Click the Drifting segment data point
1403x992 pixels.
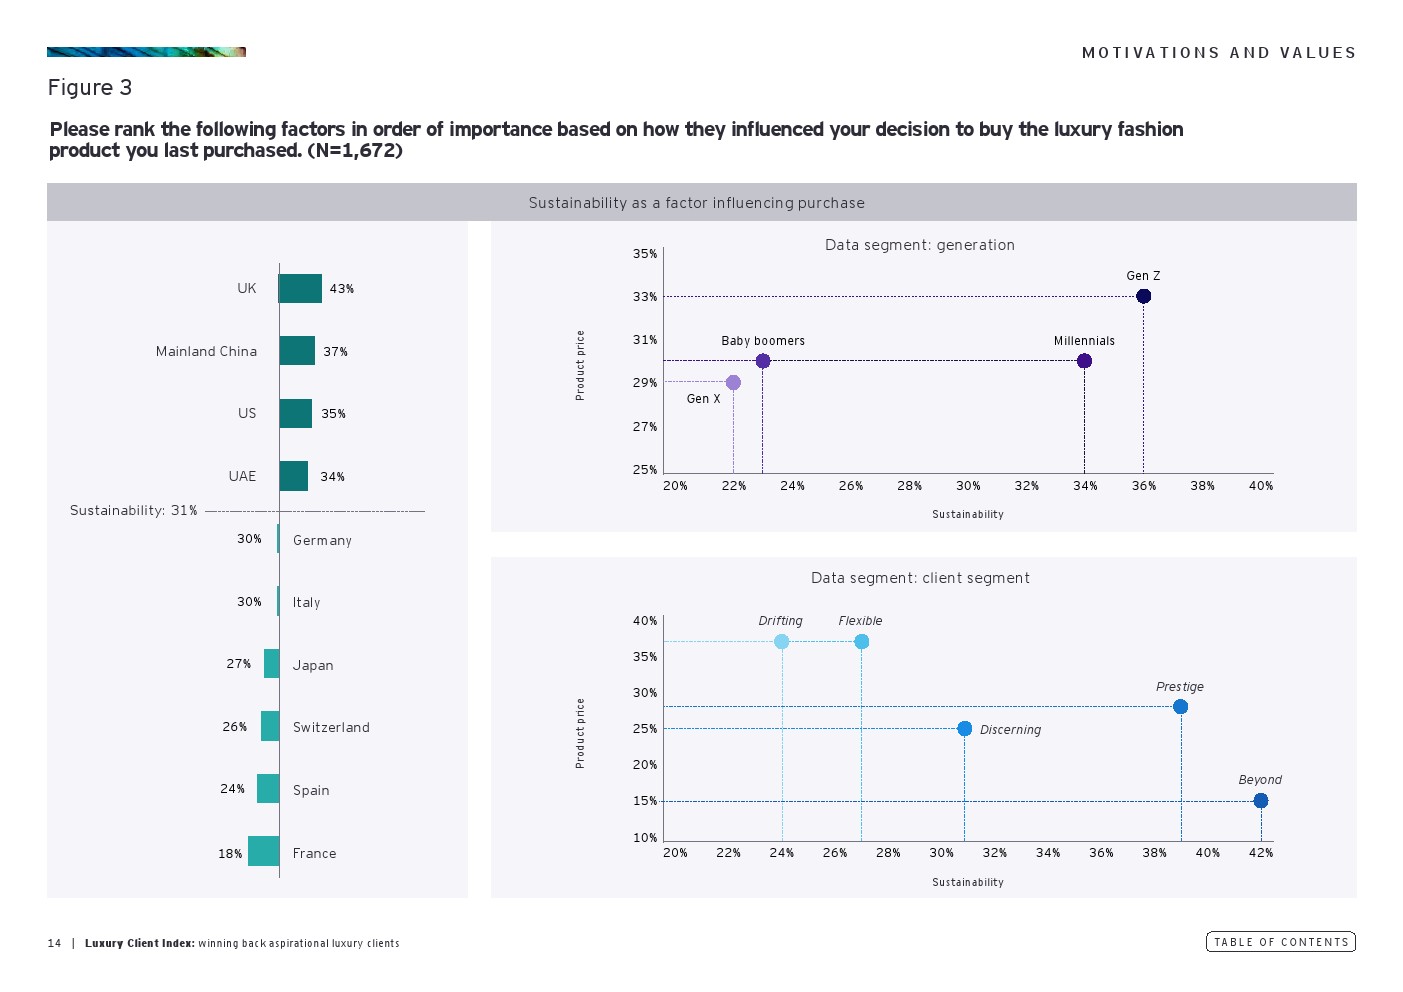(x=782, y=642)
